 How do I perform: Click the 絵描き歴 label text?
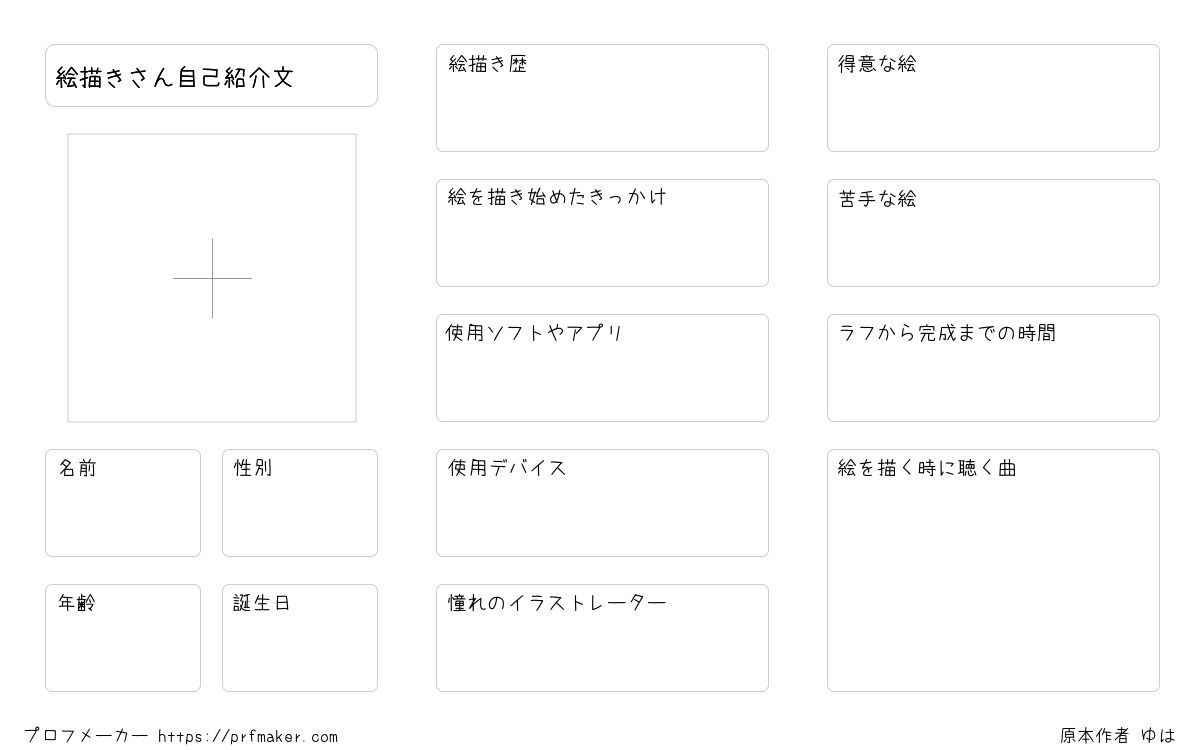[x=488, y=64]
